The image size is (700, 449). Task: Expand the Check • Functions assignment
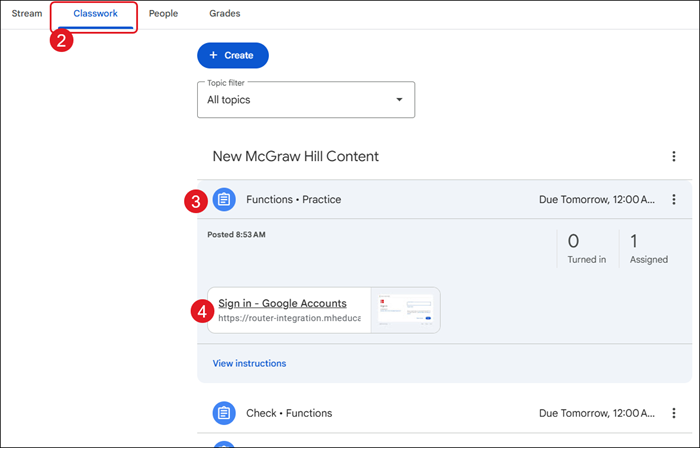coord(289,413)
